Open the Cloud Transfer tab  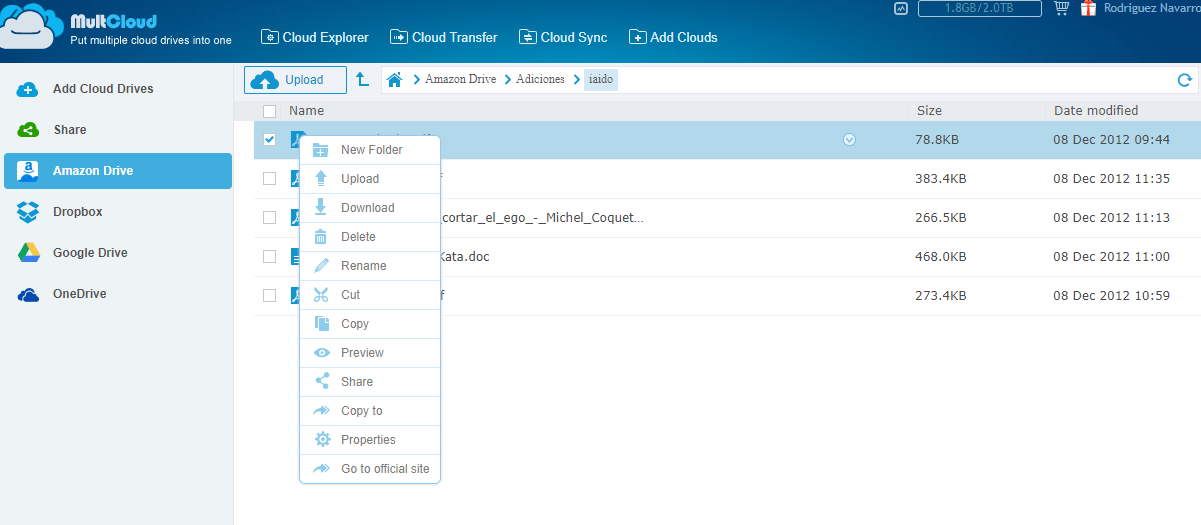(x=443, y=37)
